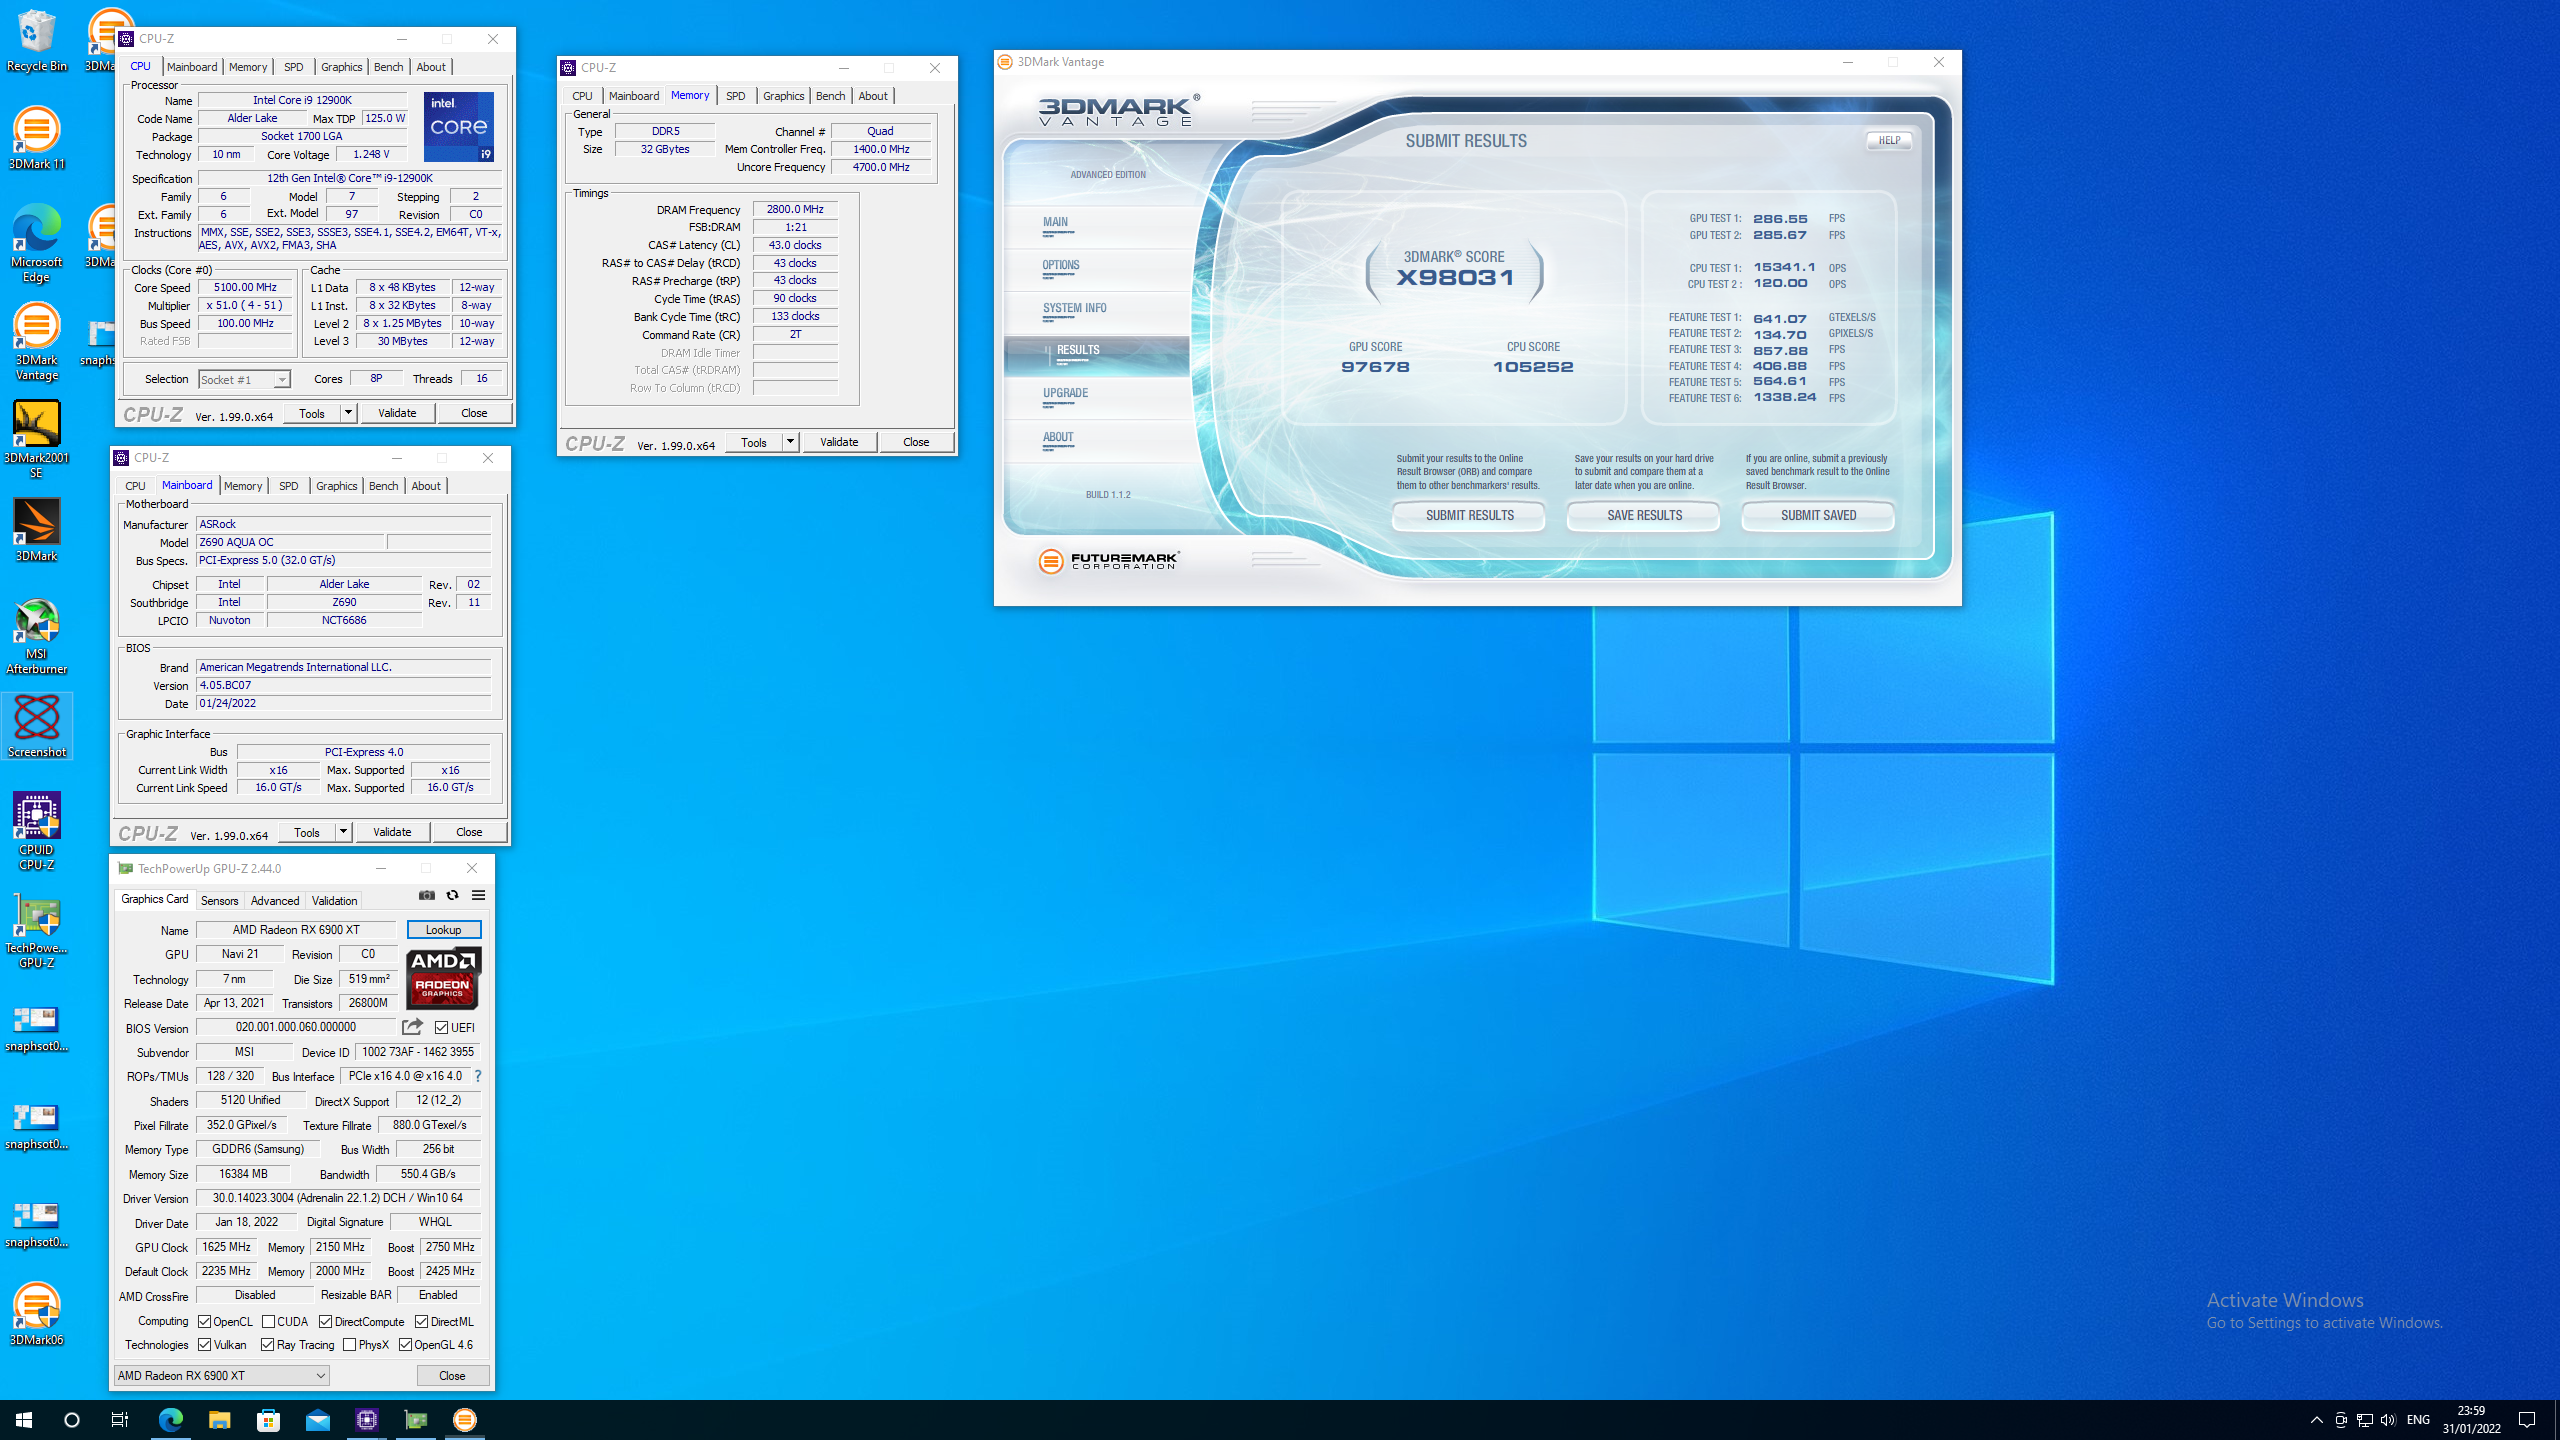
Task: Click the BIOS Version field in GPU-Z
Action: 296,1027
